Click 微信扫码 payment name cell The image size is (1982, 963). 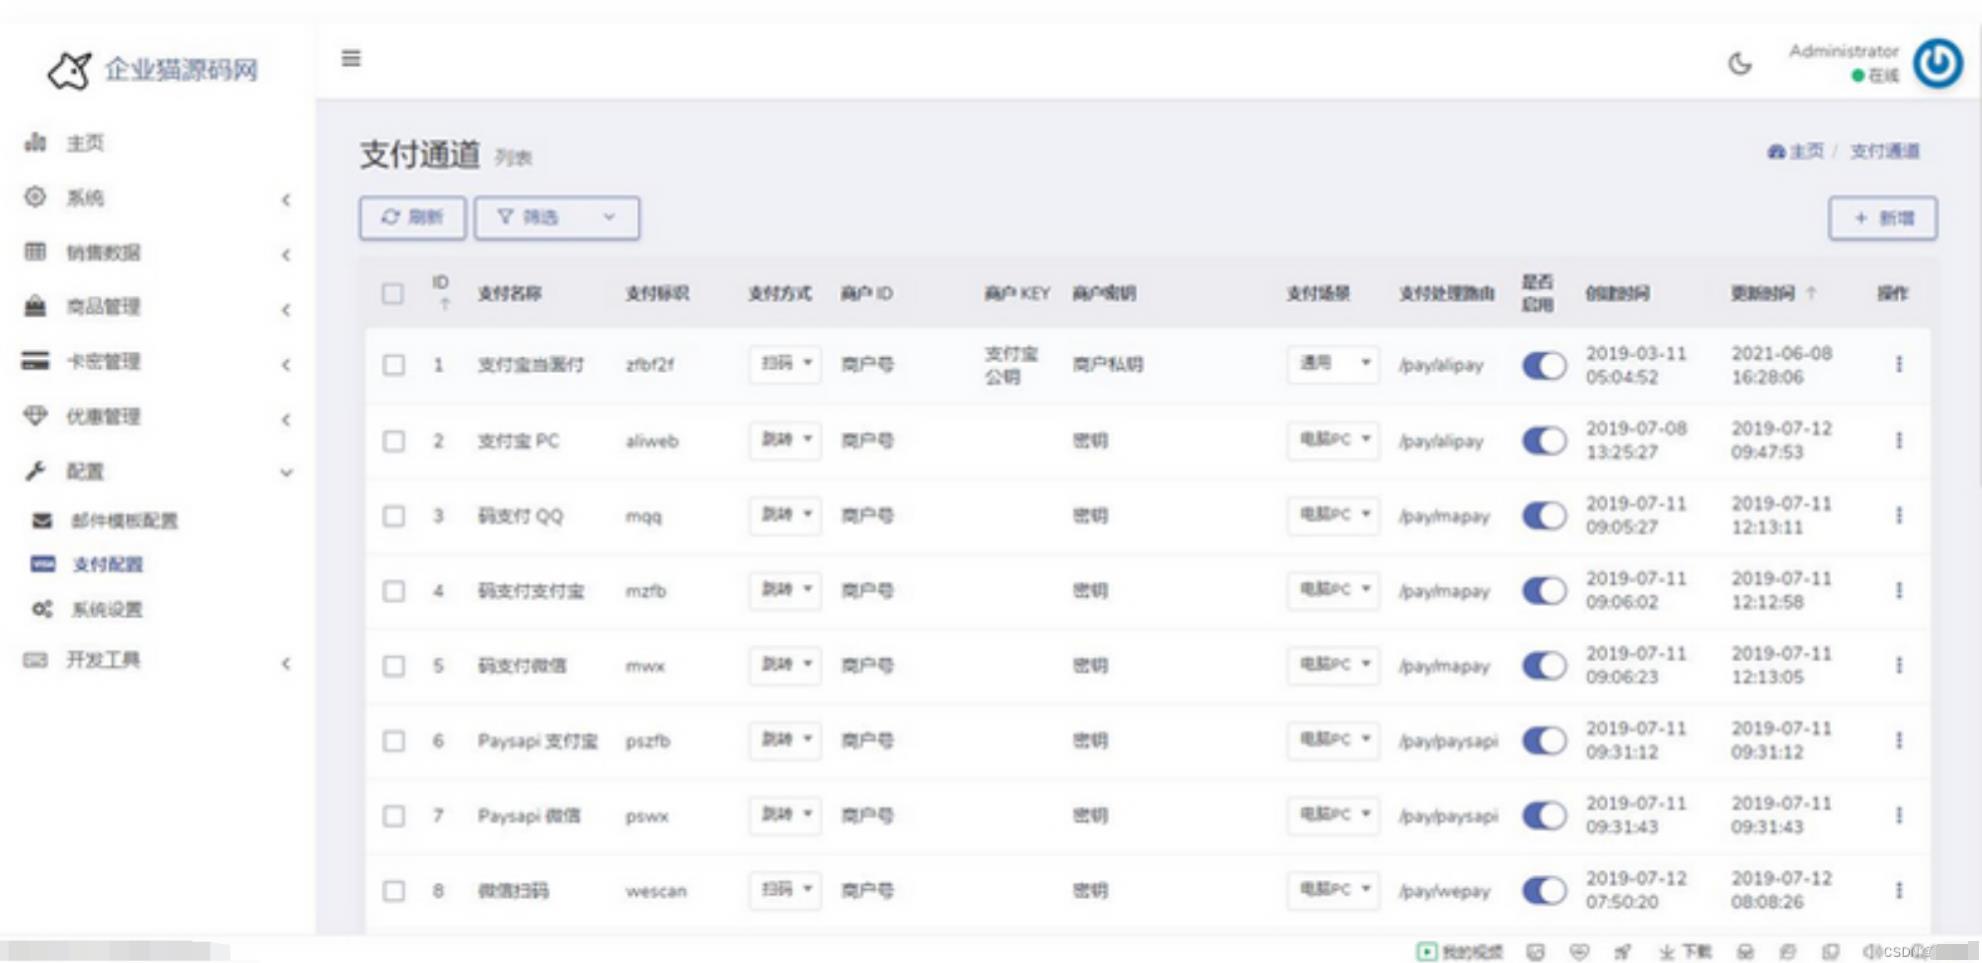click(513, 890)
